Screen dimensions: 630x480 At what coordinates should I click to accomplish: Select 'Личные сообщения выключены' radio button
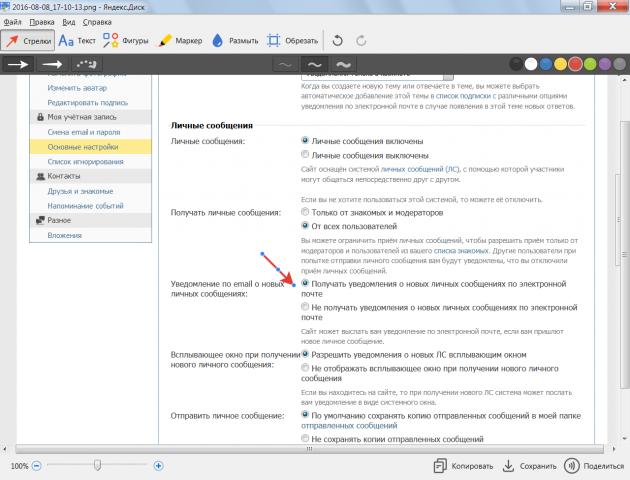click(x=305, y=155)
